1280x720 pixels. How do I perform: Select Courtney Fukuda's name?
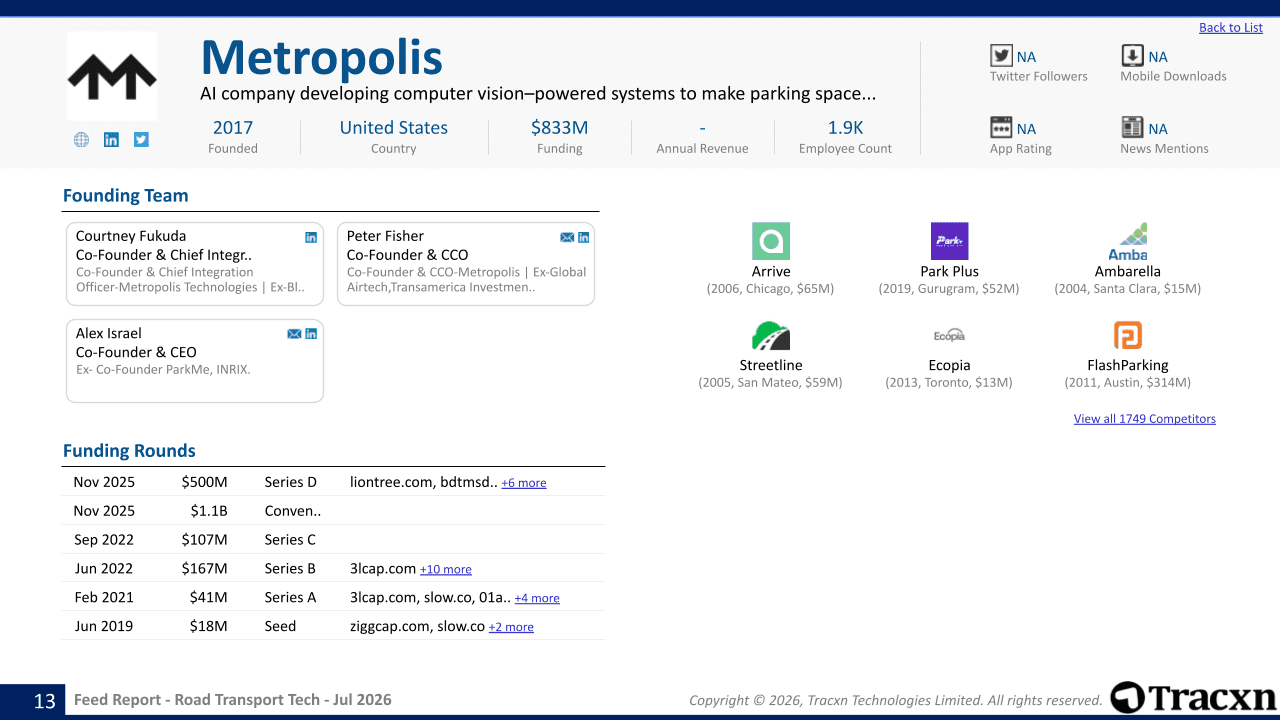pyautogui.click(x=131, y=236)
